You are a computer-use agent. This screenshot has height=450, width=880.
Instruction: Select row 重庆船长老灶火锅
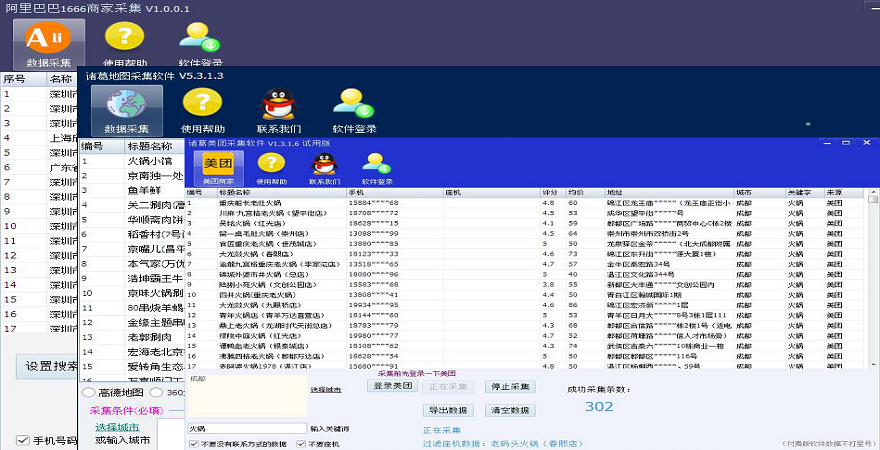(x=525, y=203)
